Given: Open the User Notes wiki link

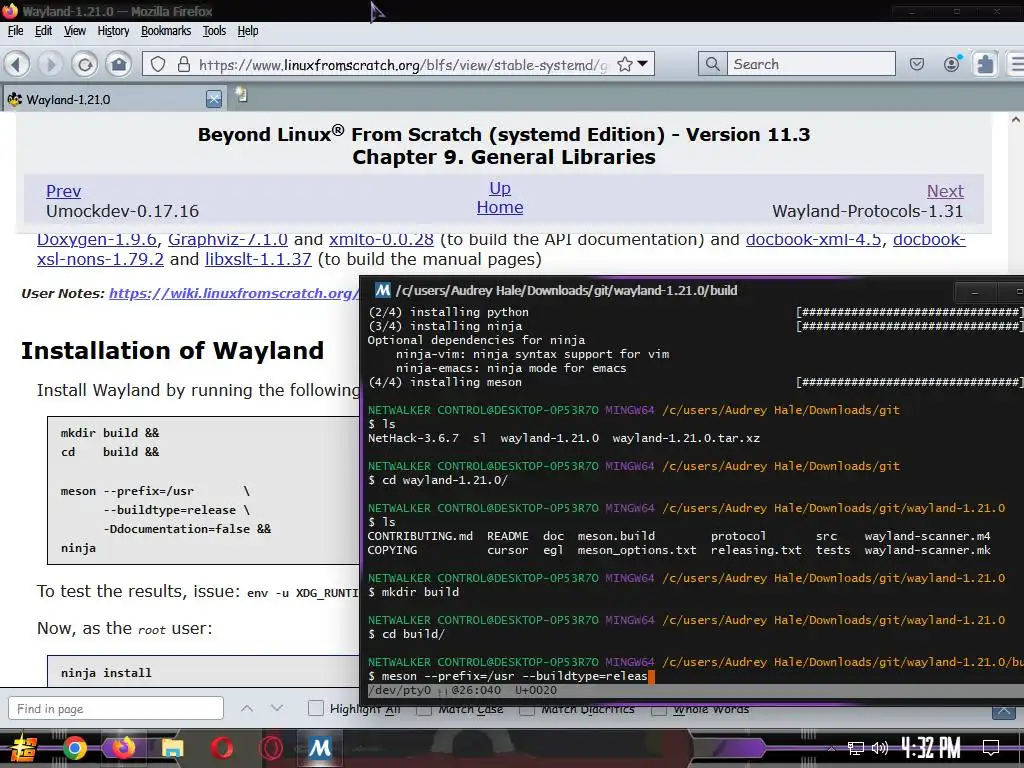Looking at the screenshot, I should 233,293.
